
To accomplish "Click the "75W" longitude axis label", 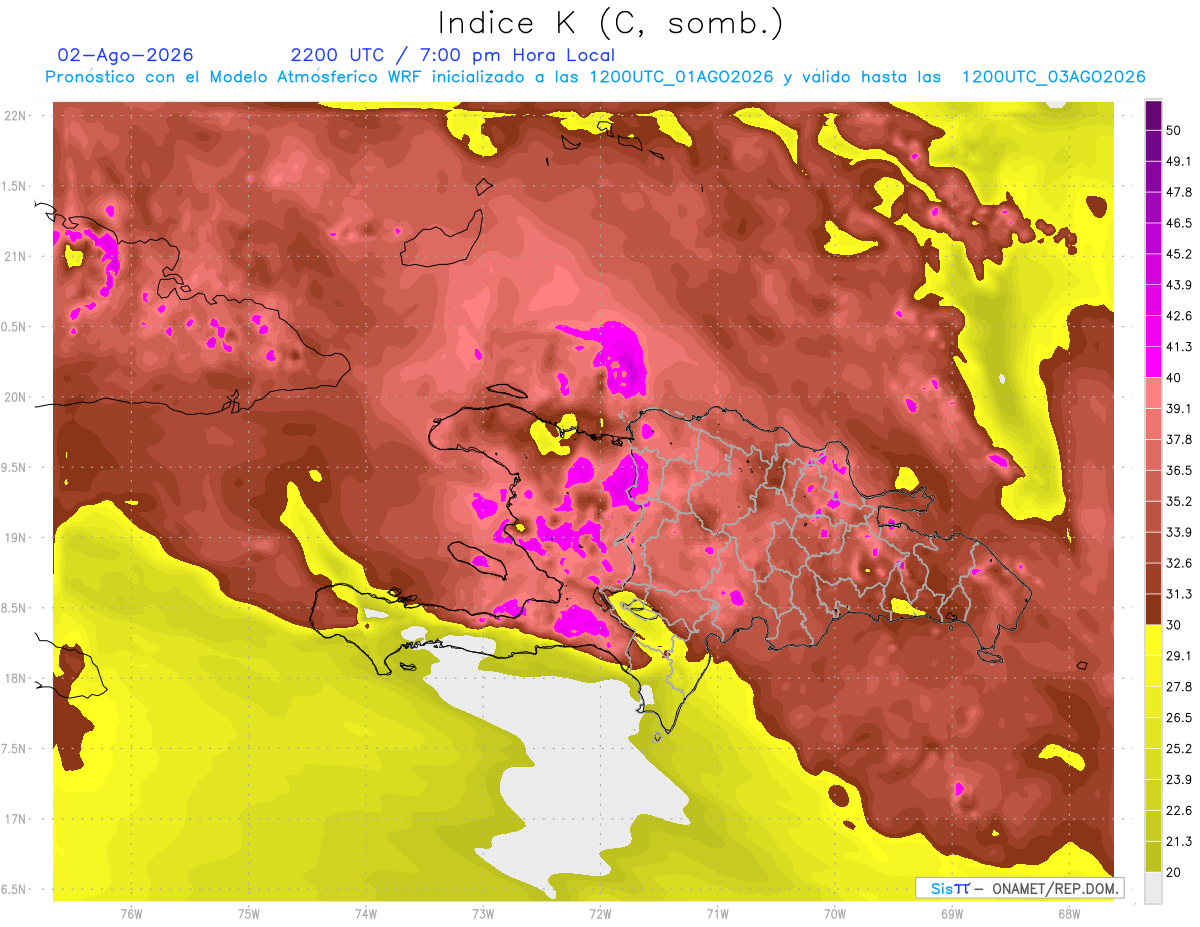I will point(249,914).
